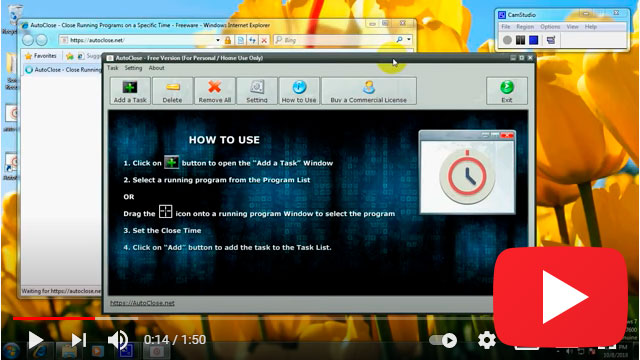Click the video Play button
The height and width of the screenshot is (360, 640).
click(36, 340)
